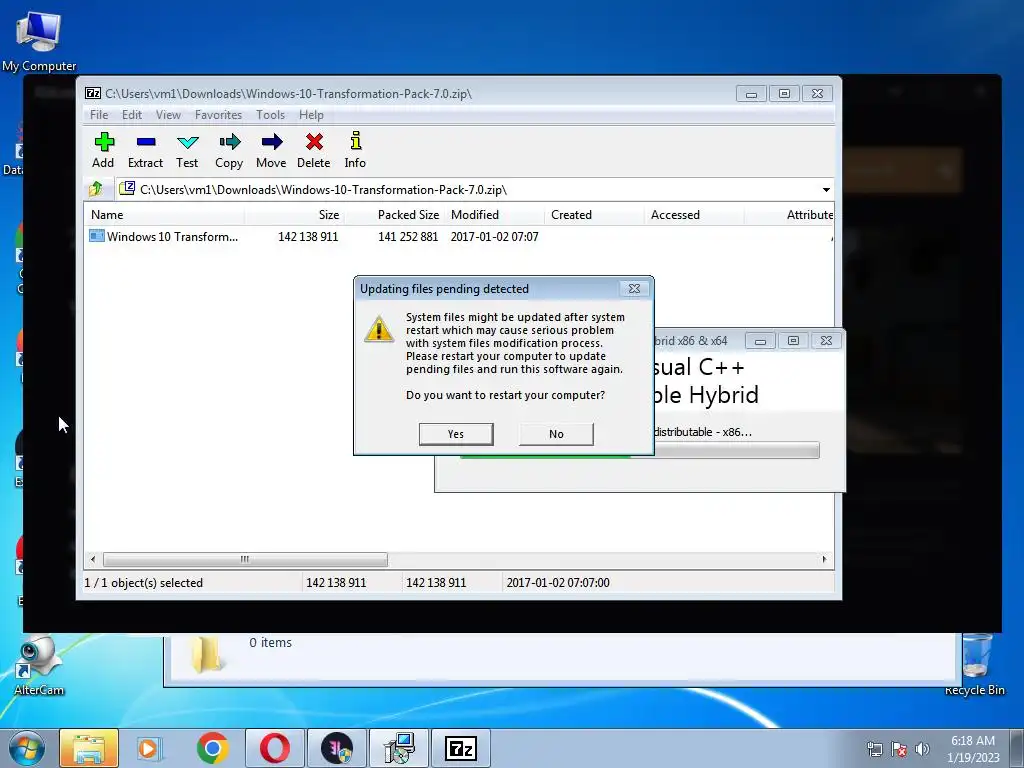Extract files using the Extract icon
This screenshot has width=1024, height=768.
coord(145,151)
